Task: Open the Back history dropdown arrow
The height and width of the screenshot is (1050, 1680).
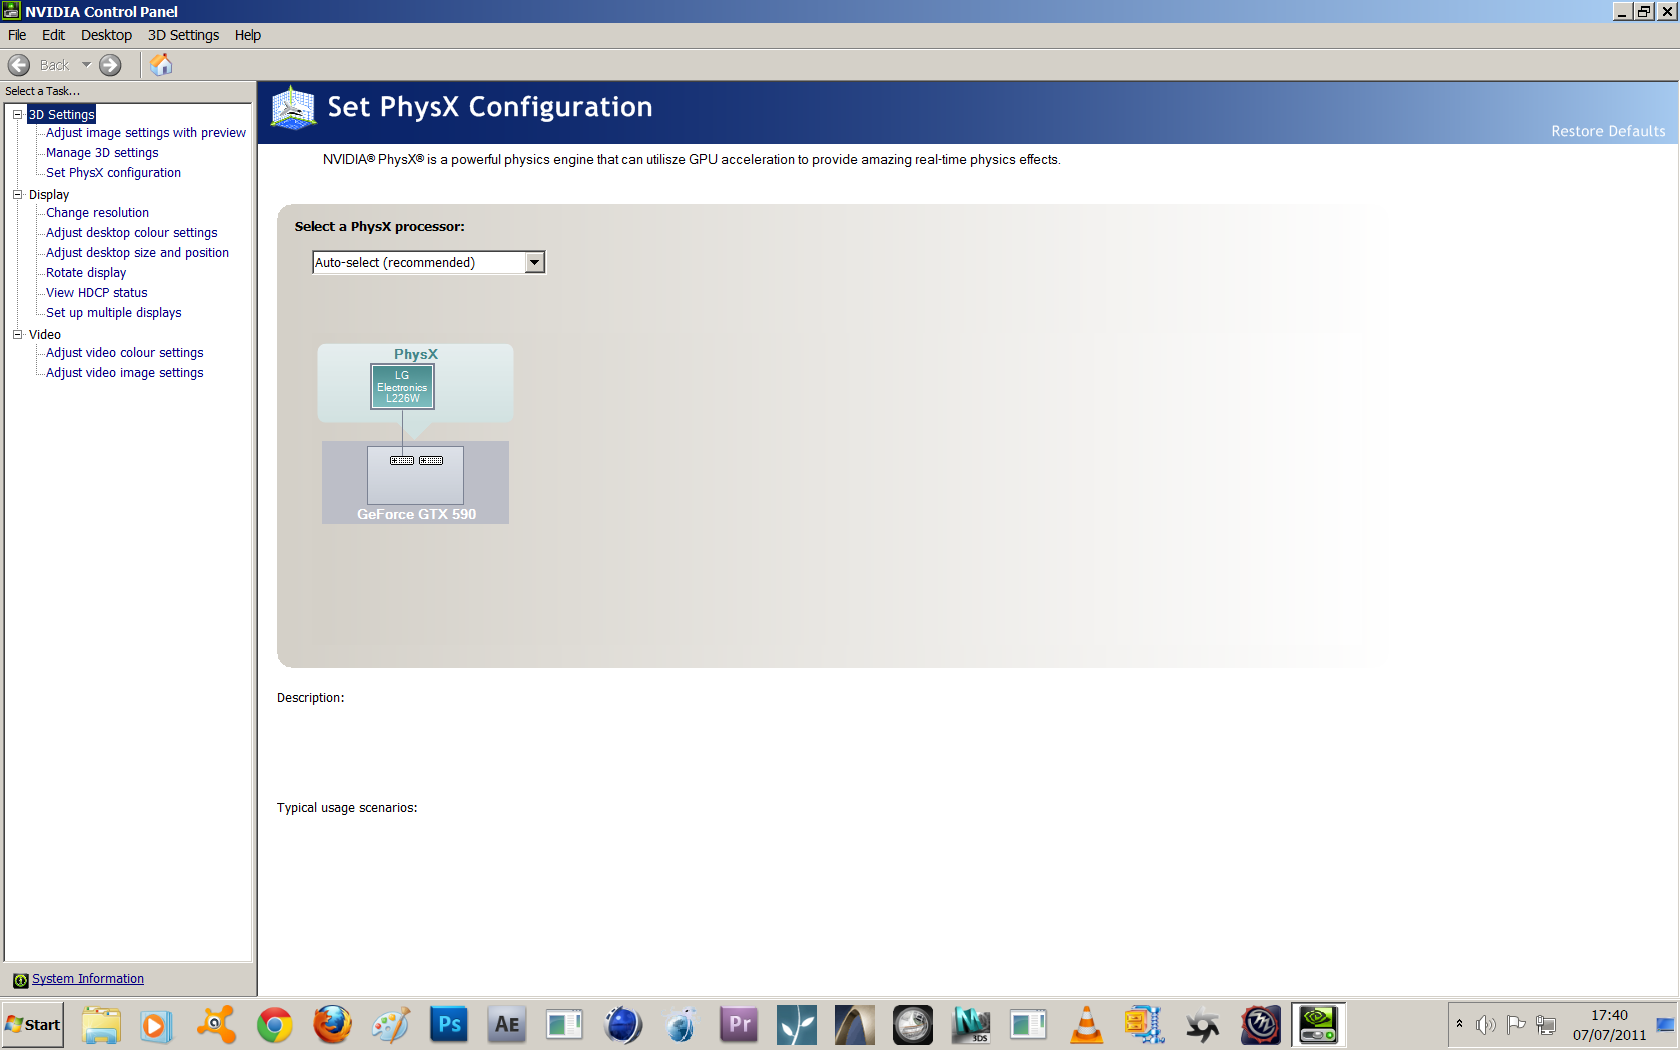Action: pos(86,65)
